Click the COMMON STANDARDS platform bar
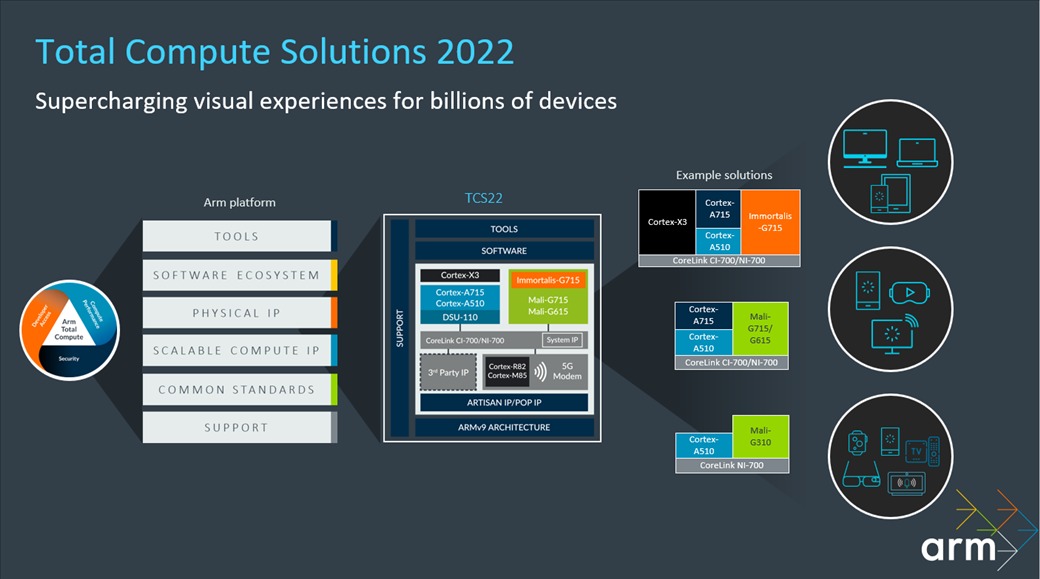1040x579 pixels. point(237,389)
